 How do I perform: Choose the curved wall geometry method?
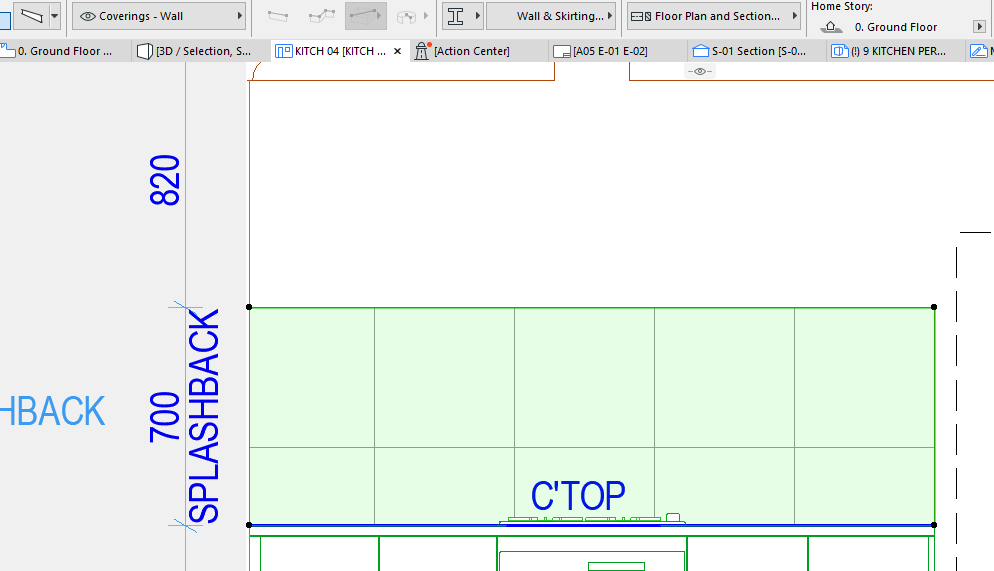click(x=406, y=16)
